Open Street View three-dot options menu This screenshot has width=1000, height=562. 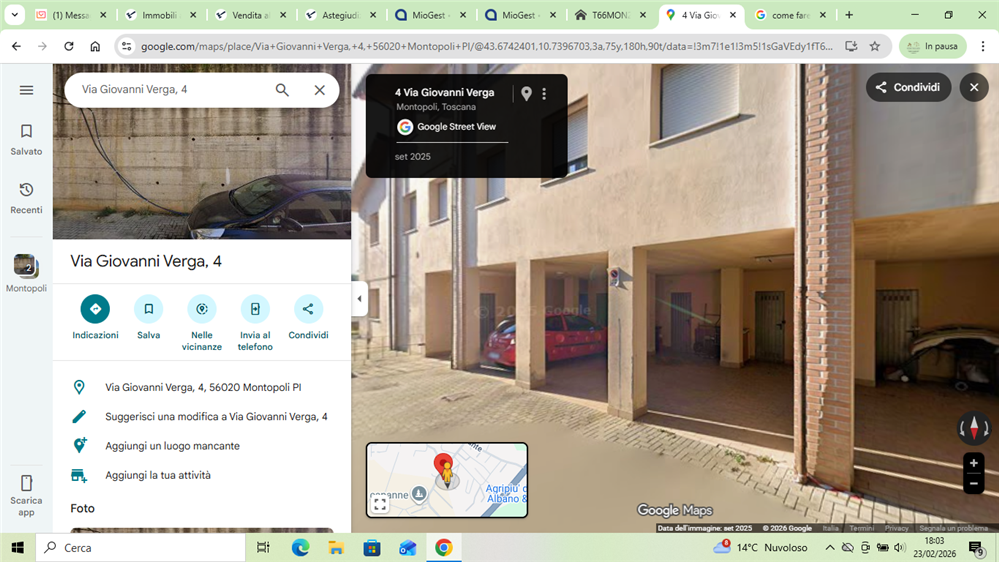click(x=544, y=94)
